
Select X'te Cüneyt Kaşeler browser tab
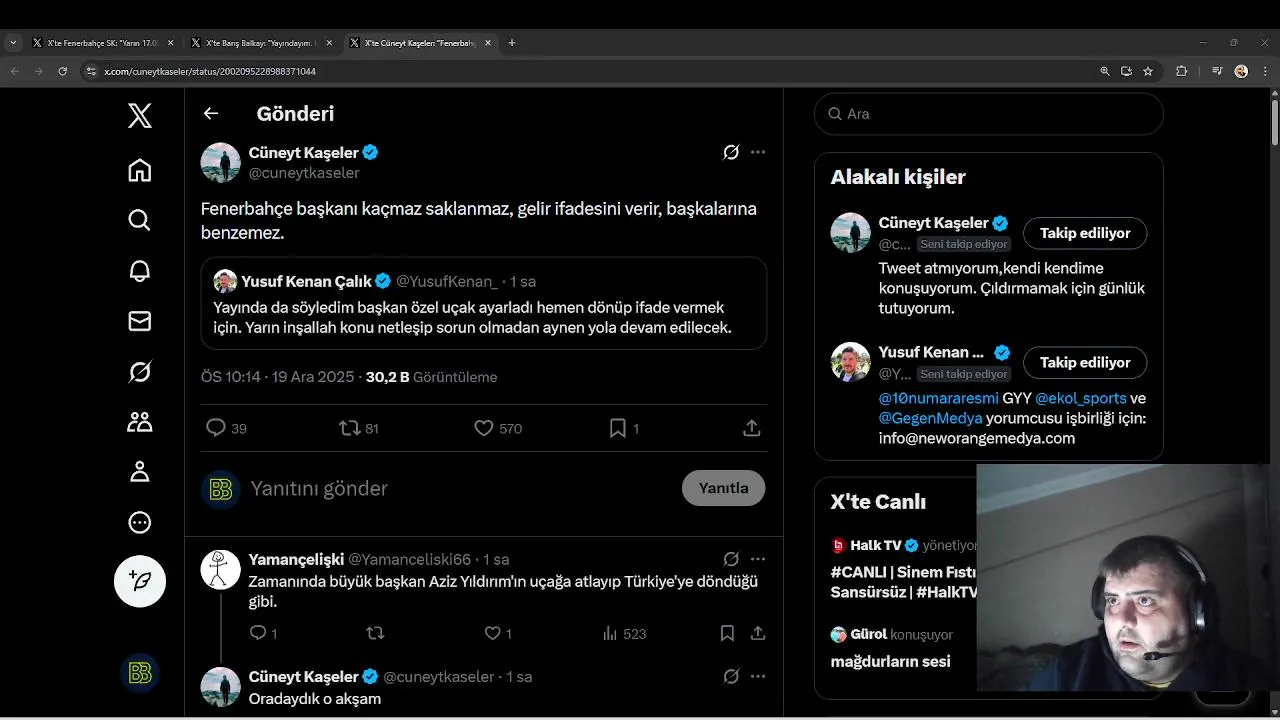(x=419, y=43)
